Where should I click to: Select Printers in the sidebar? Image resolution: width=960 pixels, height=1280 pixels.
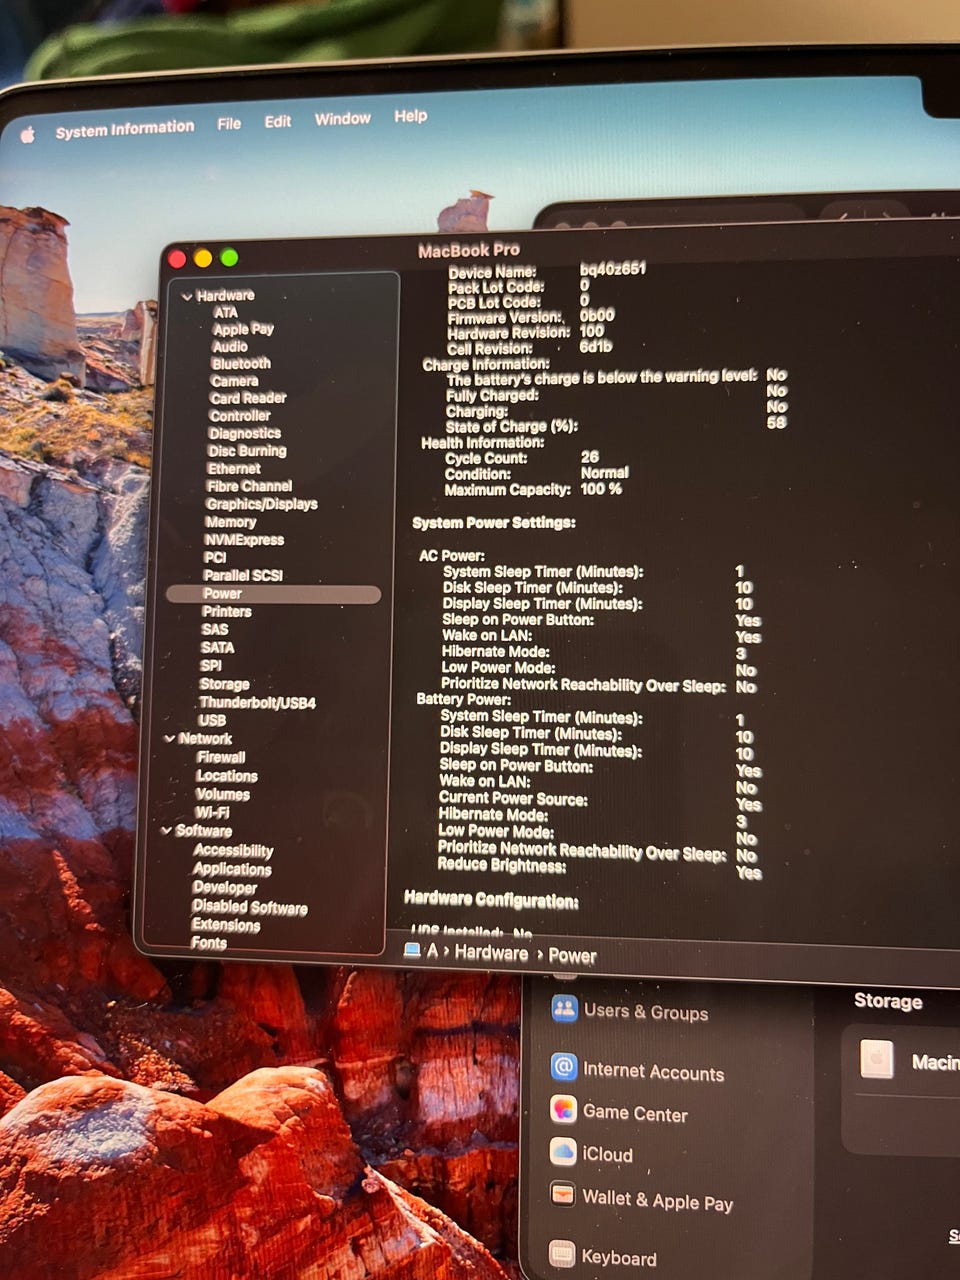[x=227, y=612]
